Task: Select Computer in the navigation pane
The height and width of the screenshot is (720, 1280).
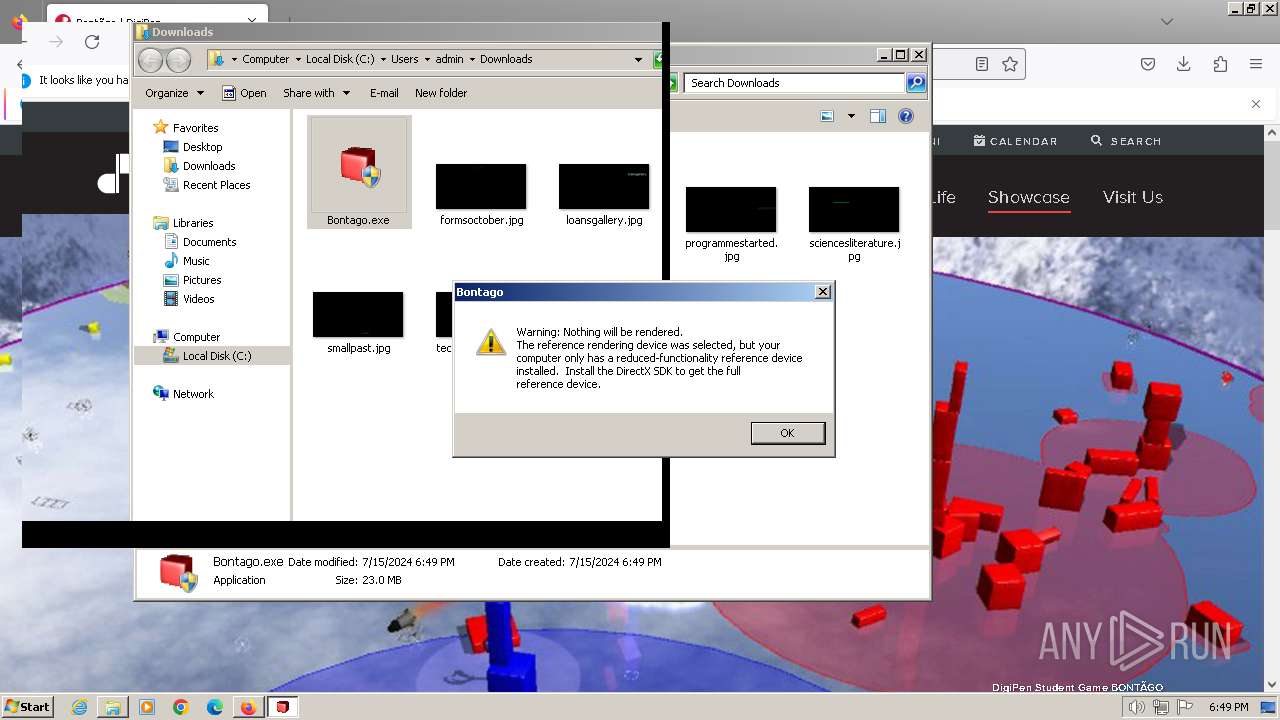Action: [196, 337]
